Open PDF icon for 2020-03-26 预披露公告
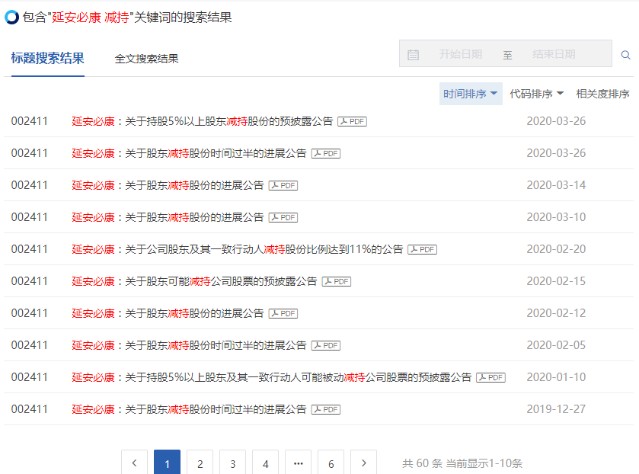 [x=352, y=121]
